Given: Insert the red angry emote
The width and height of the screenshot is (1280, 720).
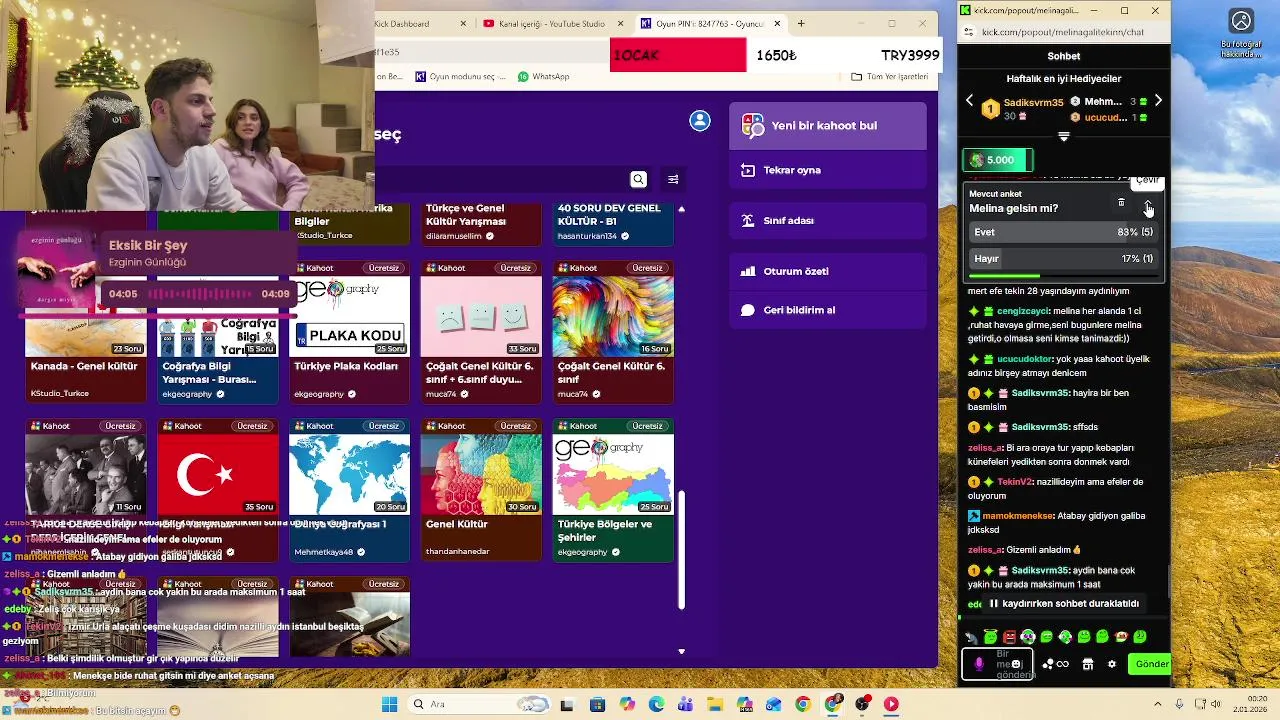Looking at the screenshot, I should [x=1009, y=637].
